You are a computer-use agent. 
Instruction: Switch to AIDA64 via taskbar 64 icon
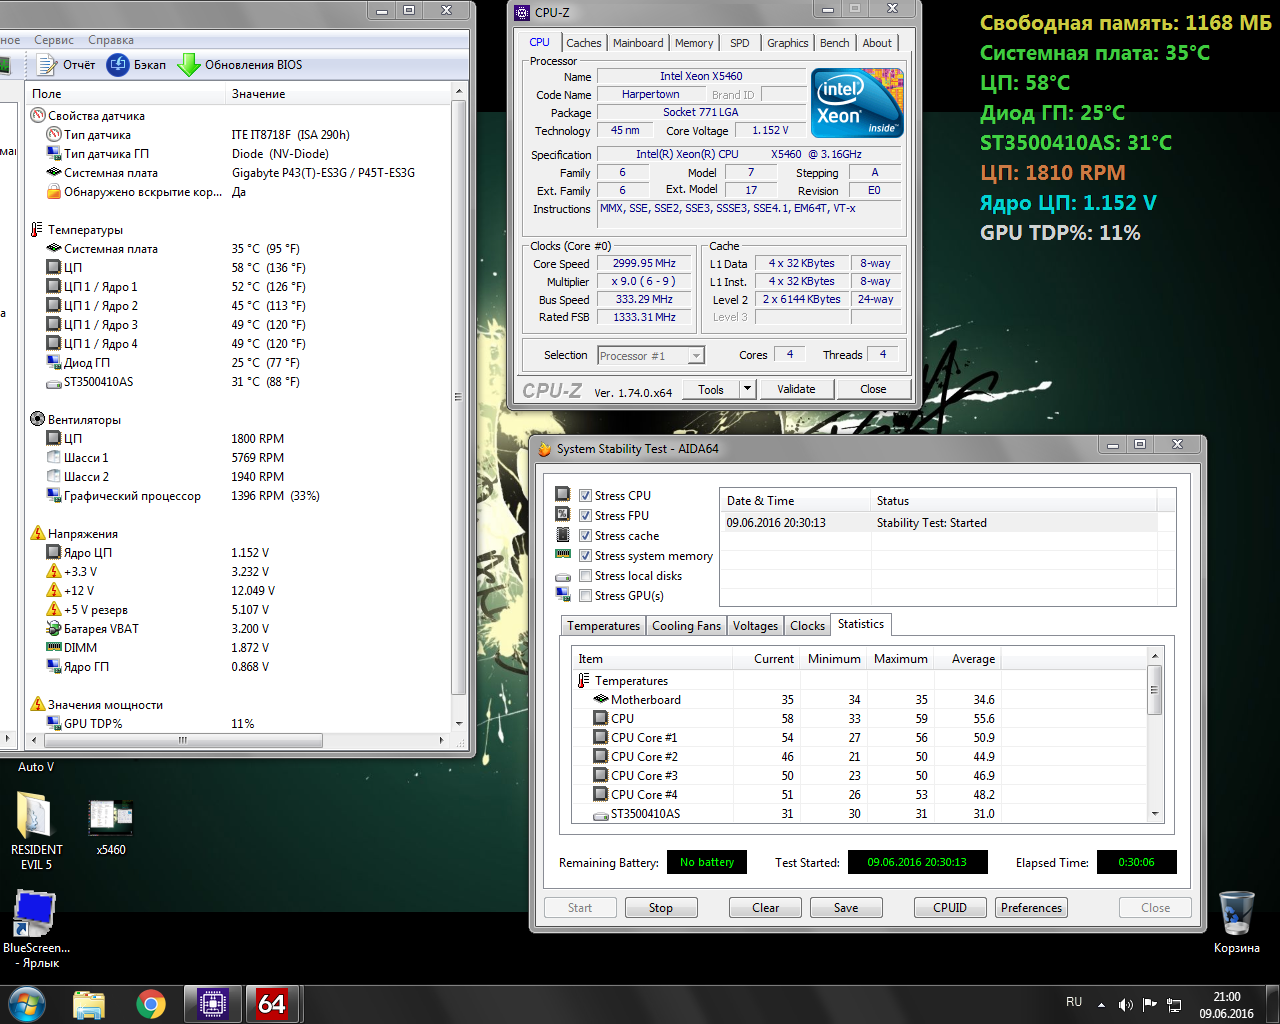(x=272, y=1003)
